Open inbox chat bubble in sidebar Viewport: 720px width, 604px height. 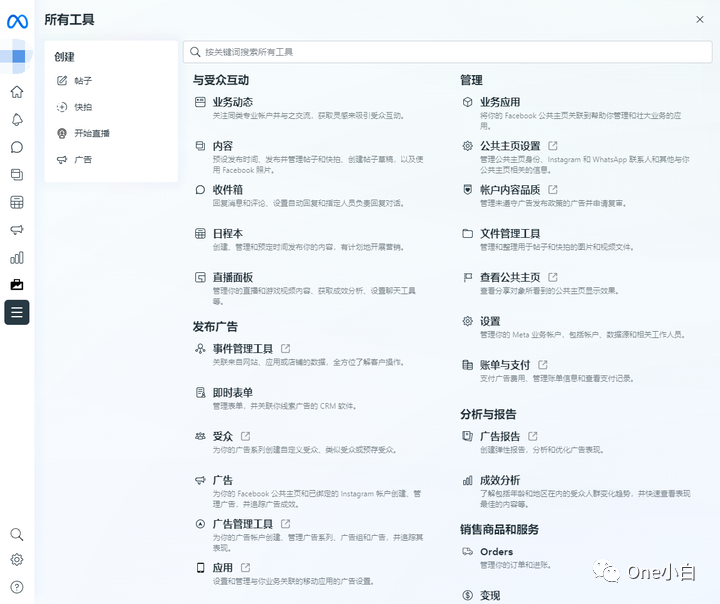point(17,147)
